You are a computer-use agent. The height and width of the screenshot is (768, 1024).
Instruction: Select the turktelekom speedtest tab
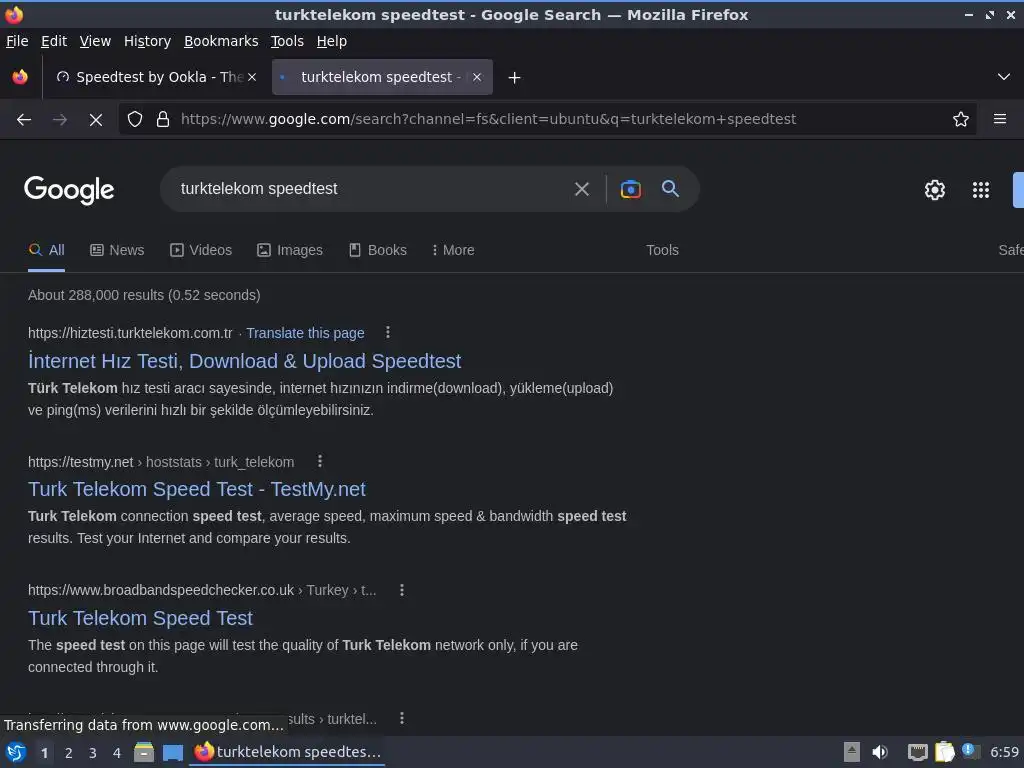click(x=382, y=77)
